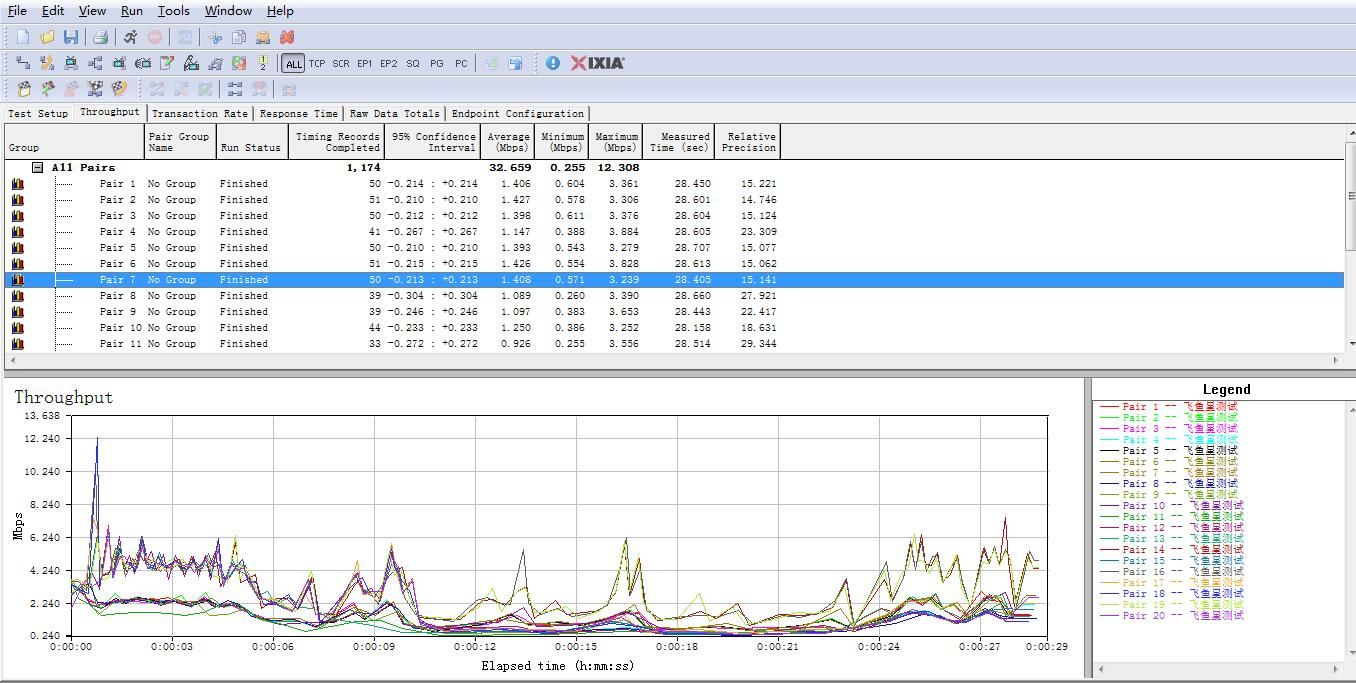Toggle the ALL pairs filter
The width and height of the screenshot is (1356, 683).
click(x=293, y=63)
